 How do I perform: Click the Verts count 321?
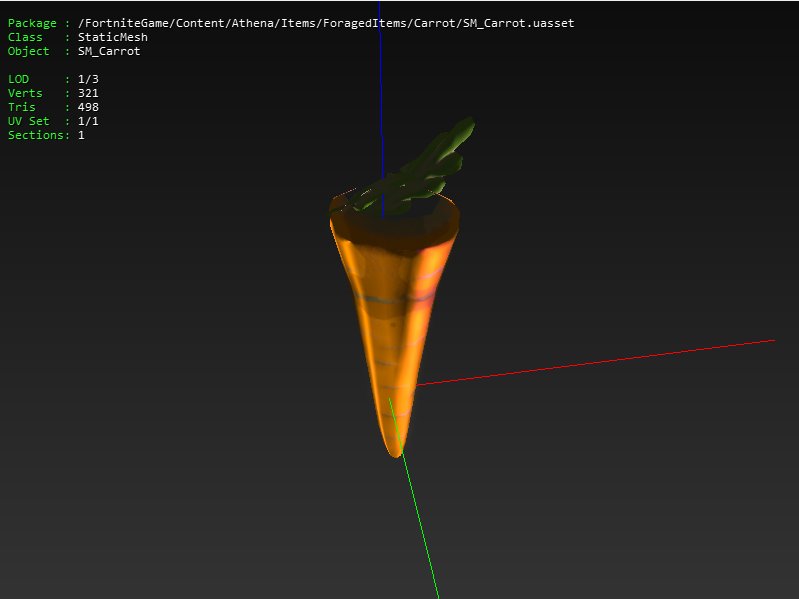tap(88, 93)
